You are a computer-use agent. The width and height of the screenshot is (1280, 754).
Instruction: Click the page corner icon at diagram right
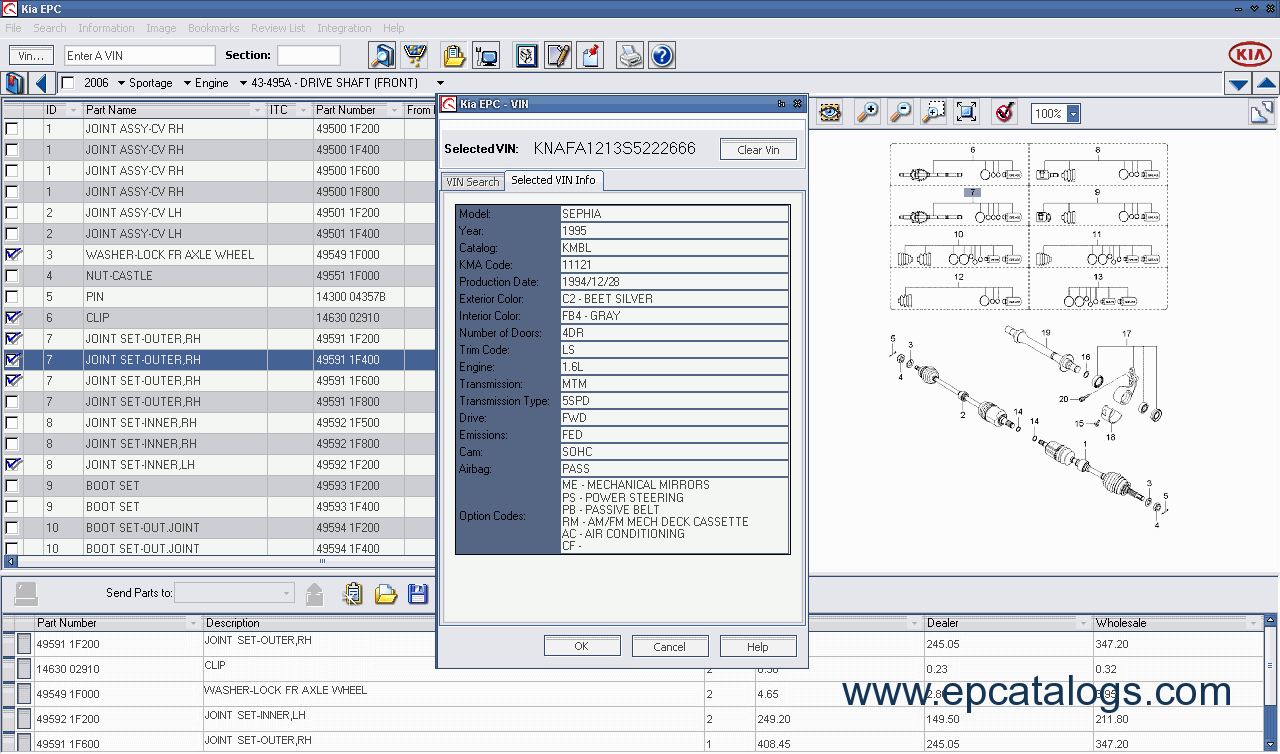(x=1262, y=113)
